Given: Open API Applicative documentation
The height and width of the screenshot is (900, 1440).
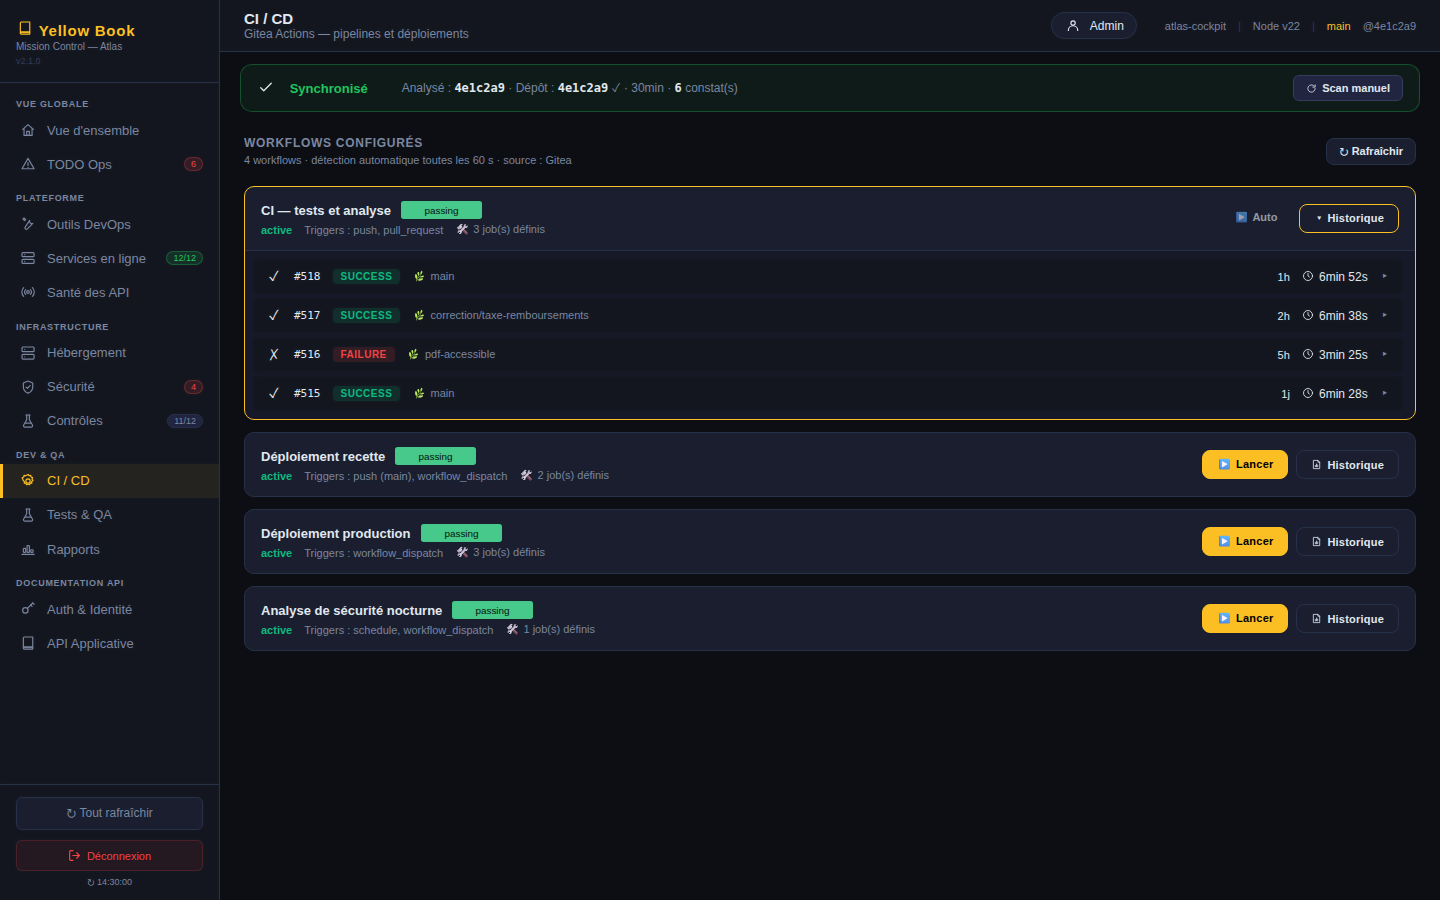Looking at the screenshot, I should pos(109,643).
